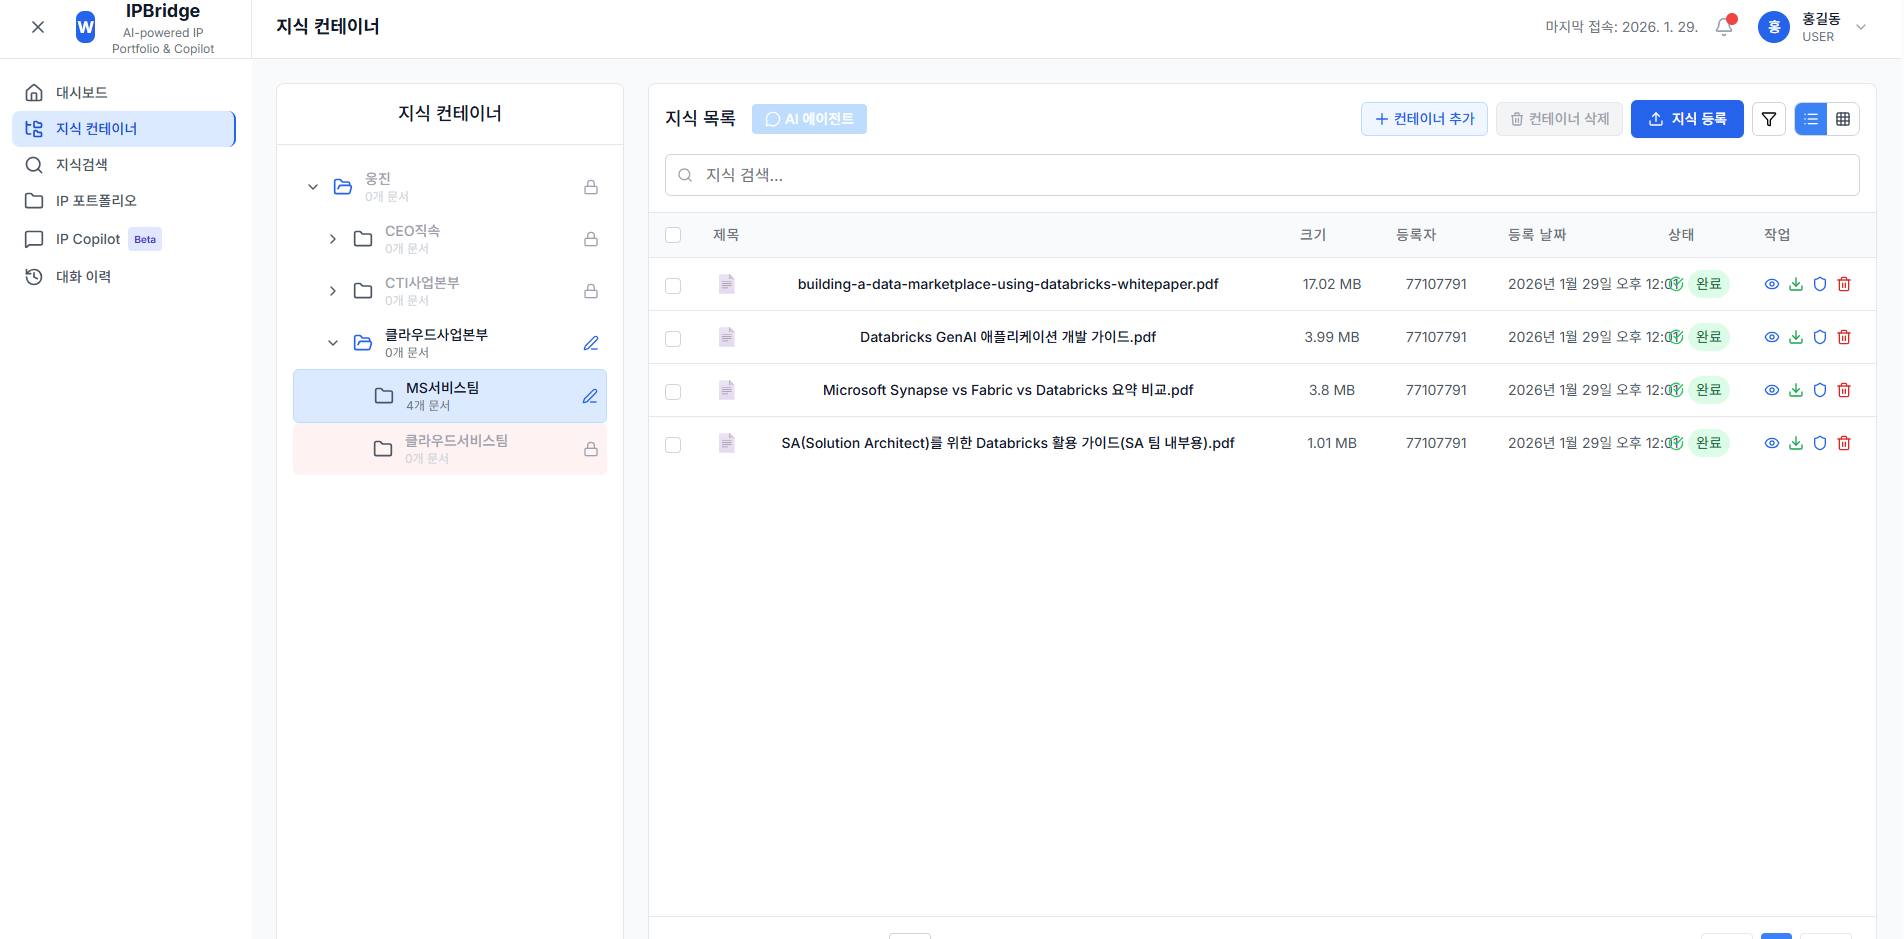Collapse the 클라우드사업본부 folder
1904x939 pixels.
[x=333, y=343]
